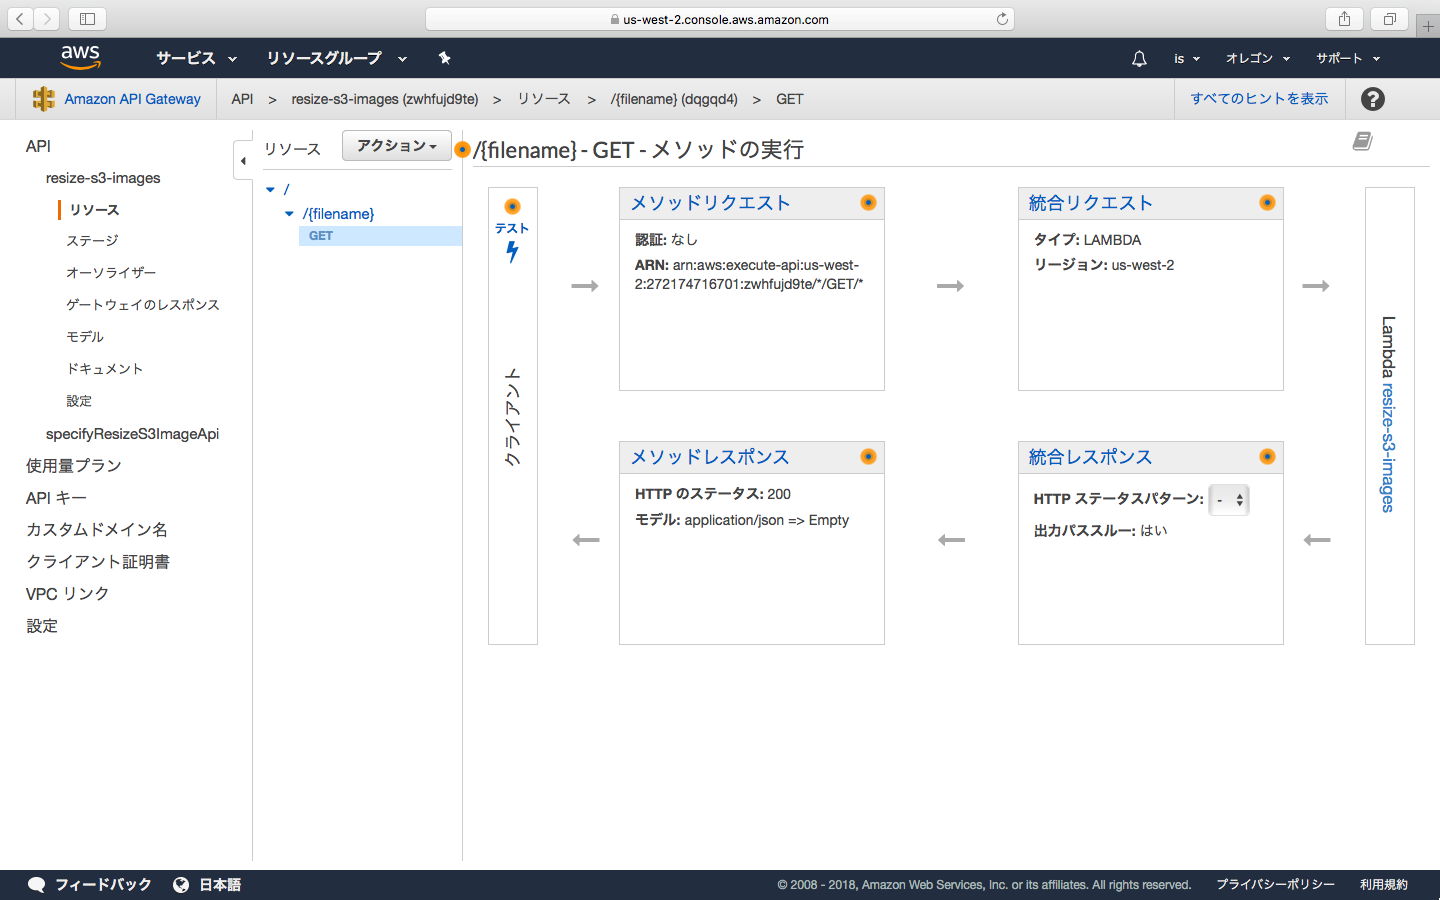Open the サポート dropdown
This screenshot has height=900, width=1440.
coord(1348,59)
